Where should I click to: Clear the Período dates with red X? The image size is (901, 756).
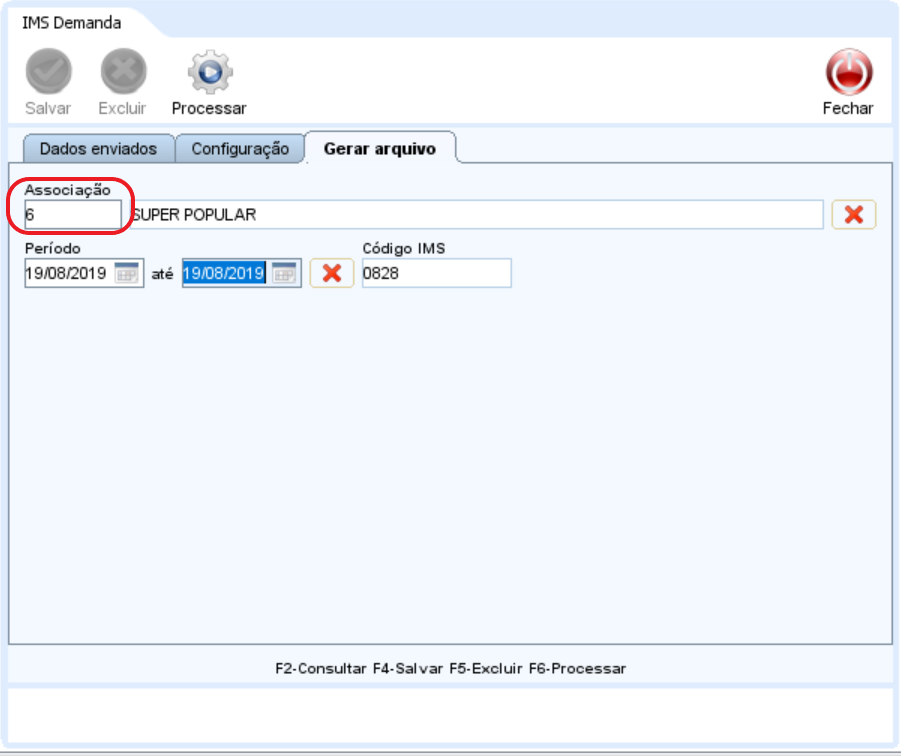(332, 273)
